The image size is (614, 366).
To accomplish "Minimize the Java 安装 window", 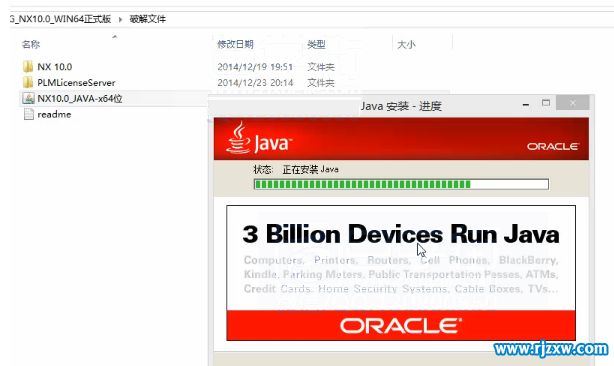I will pyautogui.click(x=526, y=105).
